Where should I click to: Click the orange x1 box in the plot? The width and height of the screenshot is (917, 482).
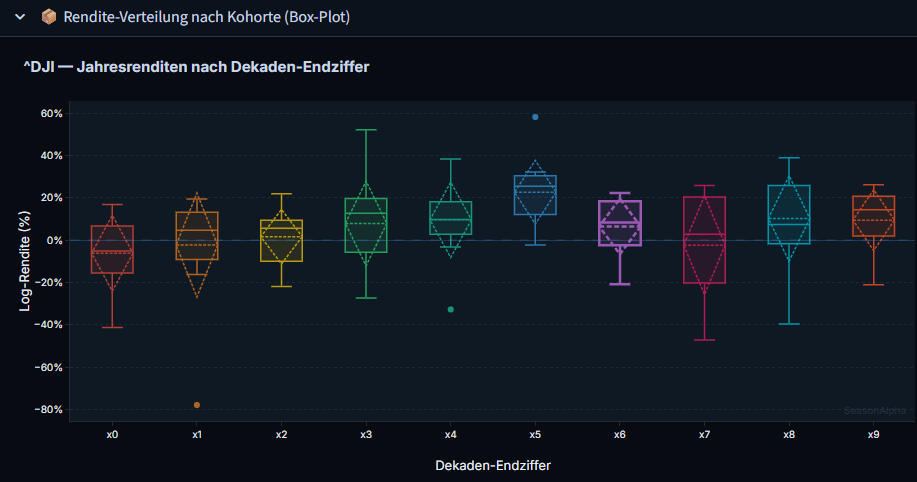point(197,236)
